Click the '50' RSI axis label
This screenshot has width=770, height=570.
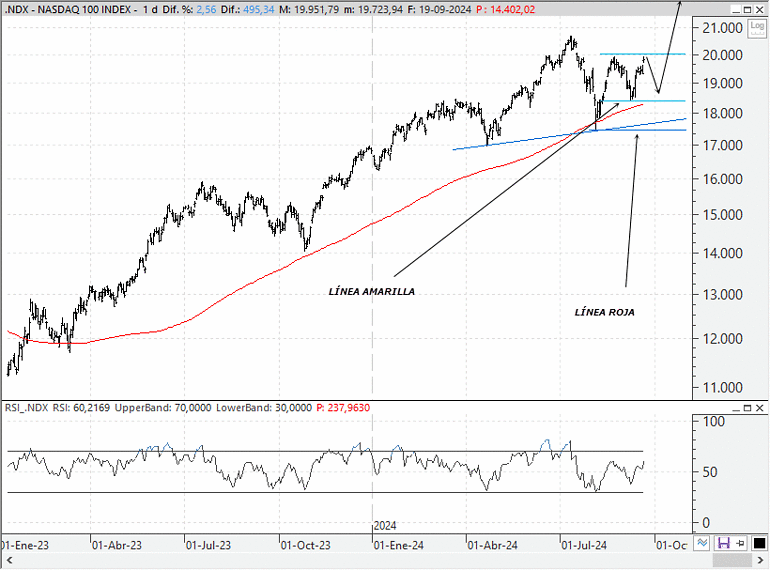[710, 472]
